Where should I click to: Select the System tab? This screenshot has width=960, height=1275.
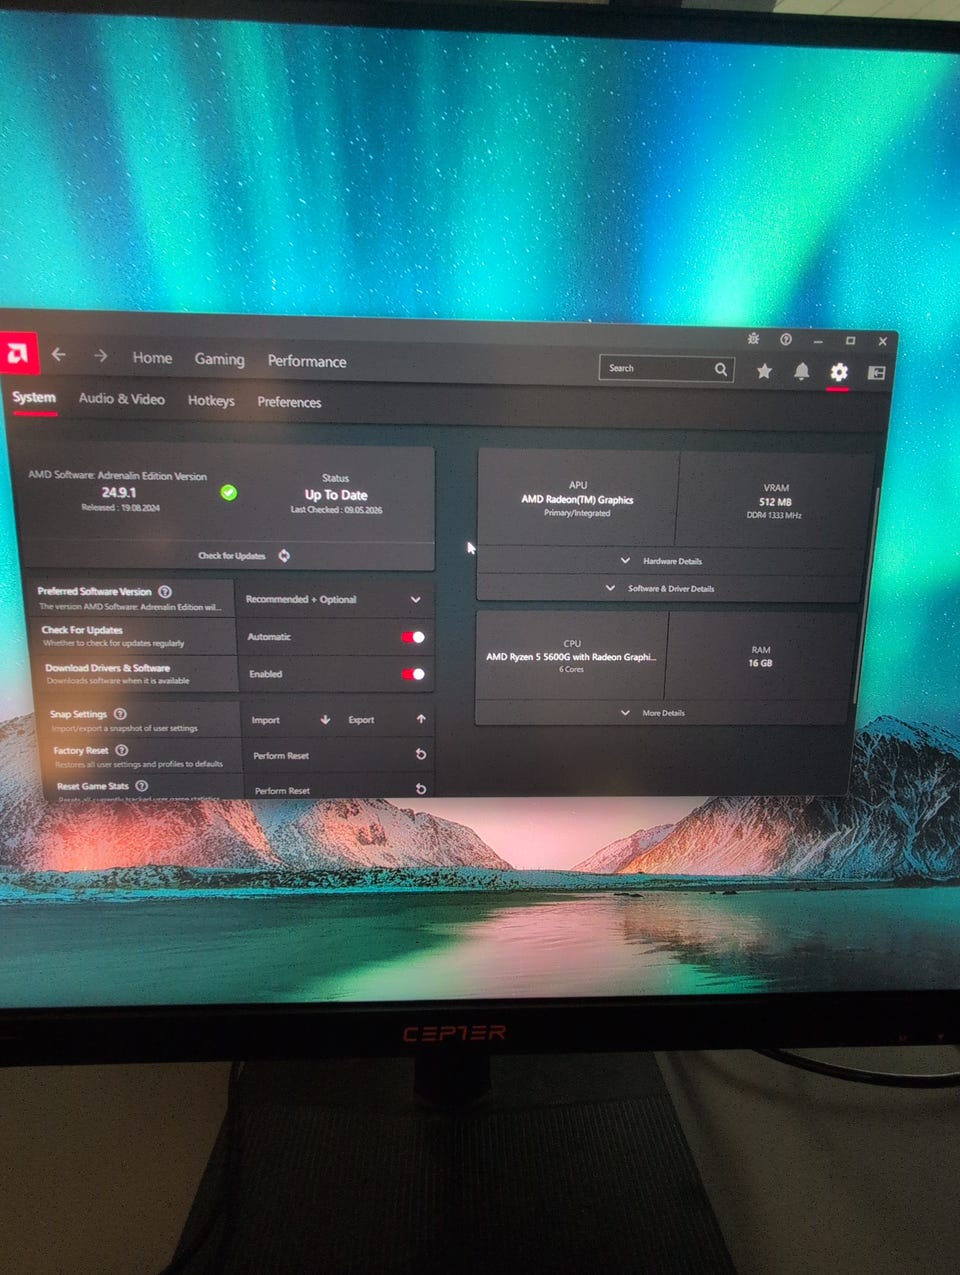point(34,398)
